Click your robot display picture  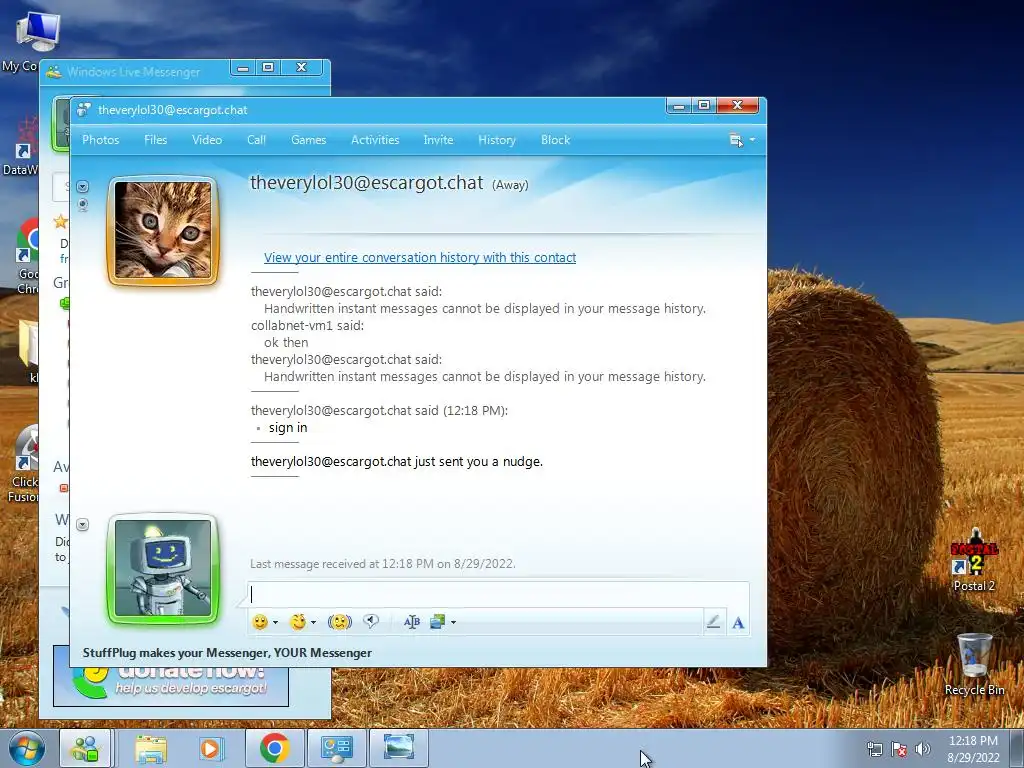tap(163, 569)
